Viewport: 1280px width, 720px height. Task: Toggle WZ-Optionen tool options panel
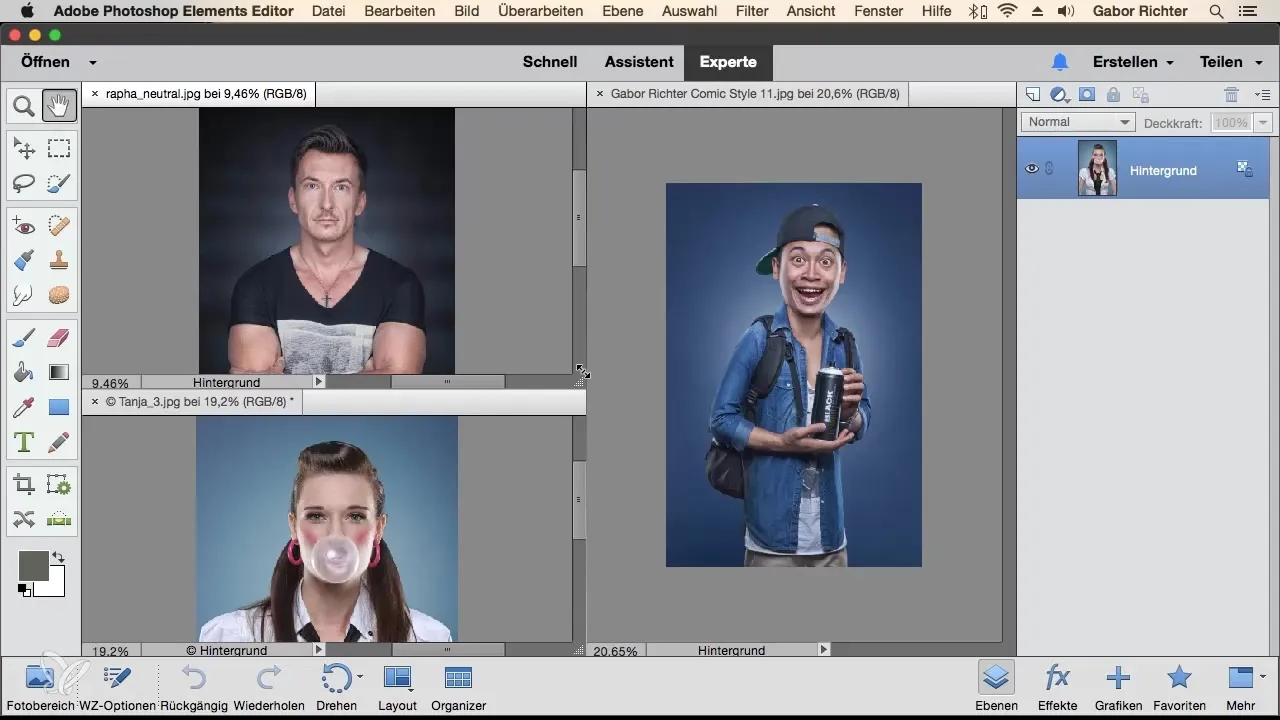click(118, 687)
